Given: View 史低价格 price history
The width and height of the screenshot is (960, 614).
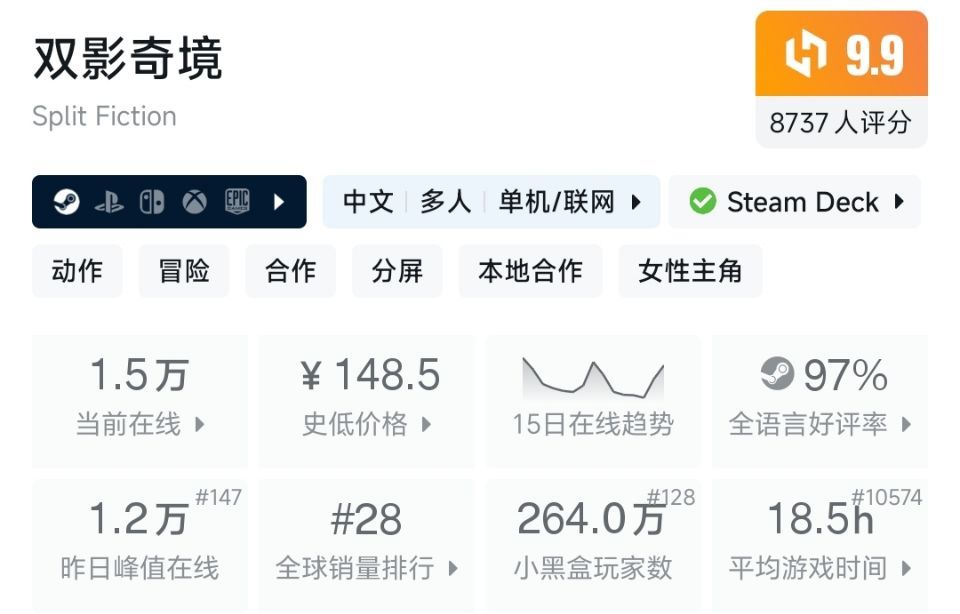Looking at the screenshot, I should (367, 424).
